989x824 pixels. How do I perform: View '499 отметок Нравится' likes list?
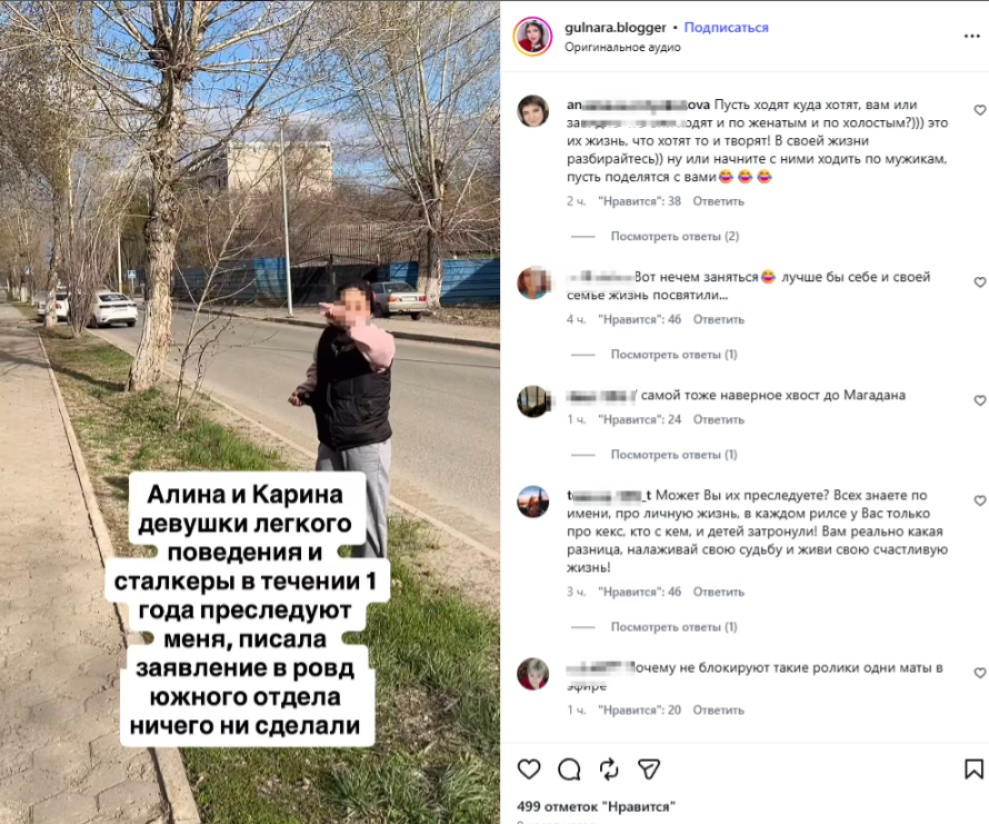click(596, 806)
